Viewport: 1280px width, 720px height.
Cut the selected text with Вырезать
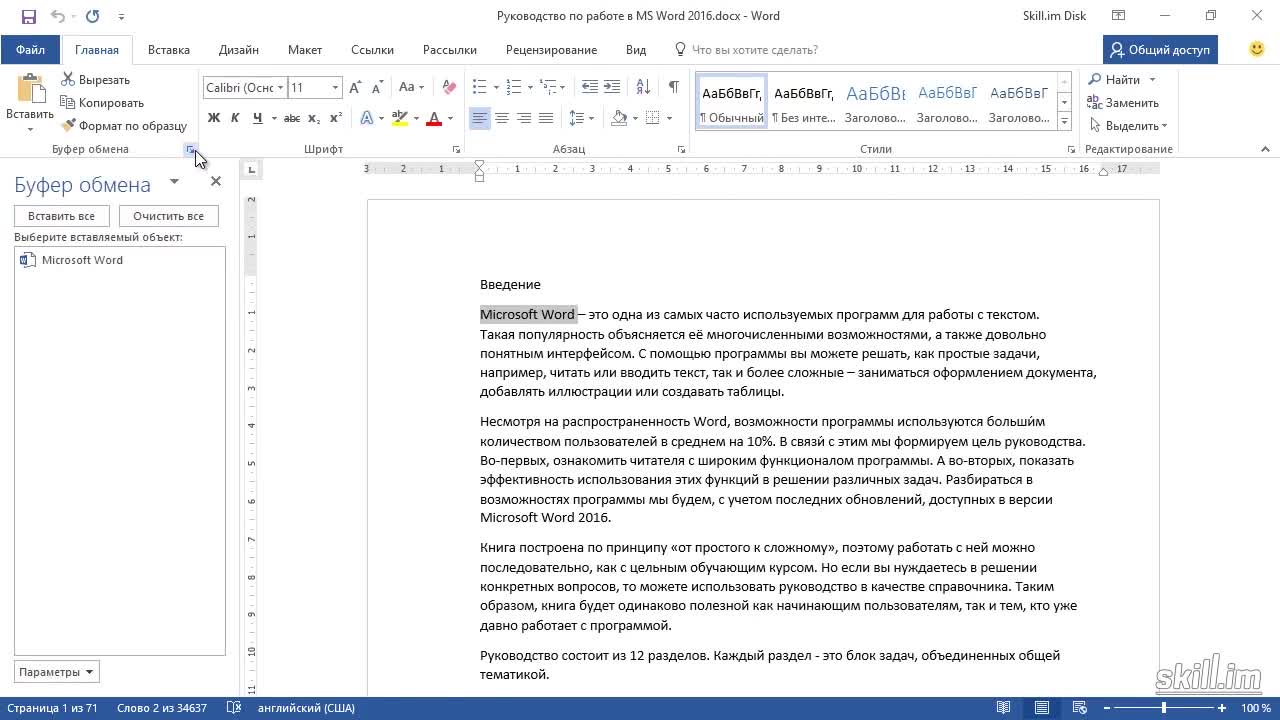pyautogui.click(x=96, y=80)
